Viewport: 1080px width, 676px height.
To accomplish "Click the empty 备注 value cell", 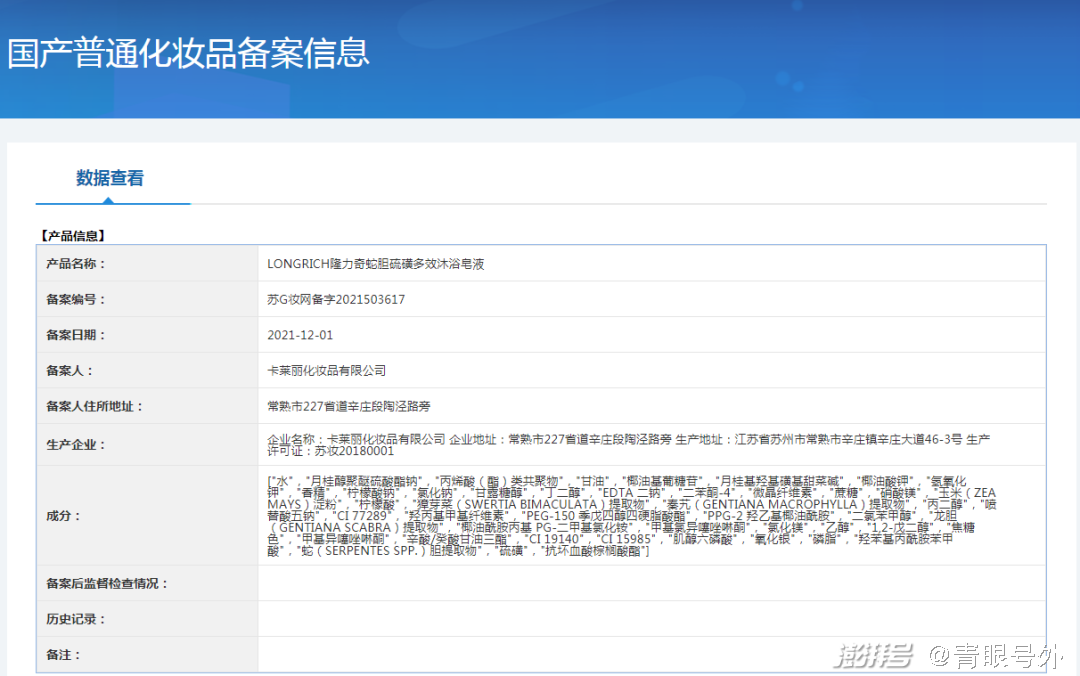I will tap(650, 654).
